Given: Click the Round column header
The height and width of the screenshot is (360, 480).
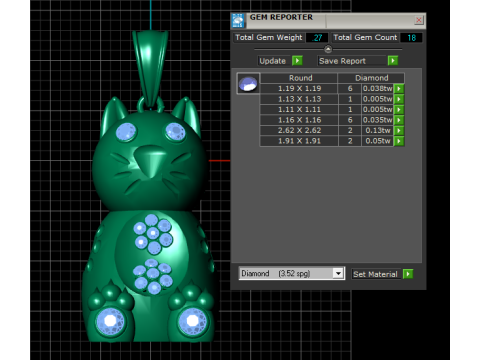Looking at the screenshot, I should pos(300,78).
